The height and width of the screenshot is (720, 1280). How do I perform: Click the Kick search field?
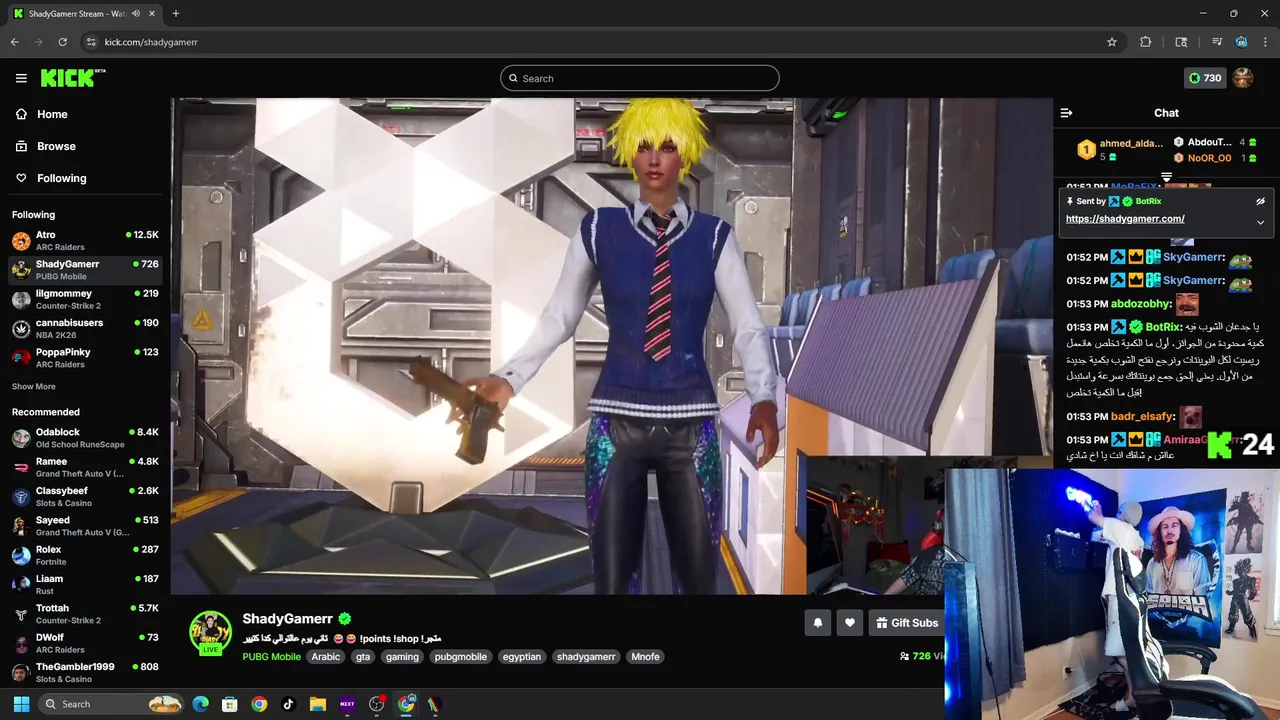pos(640,78)
